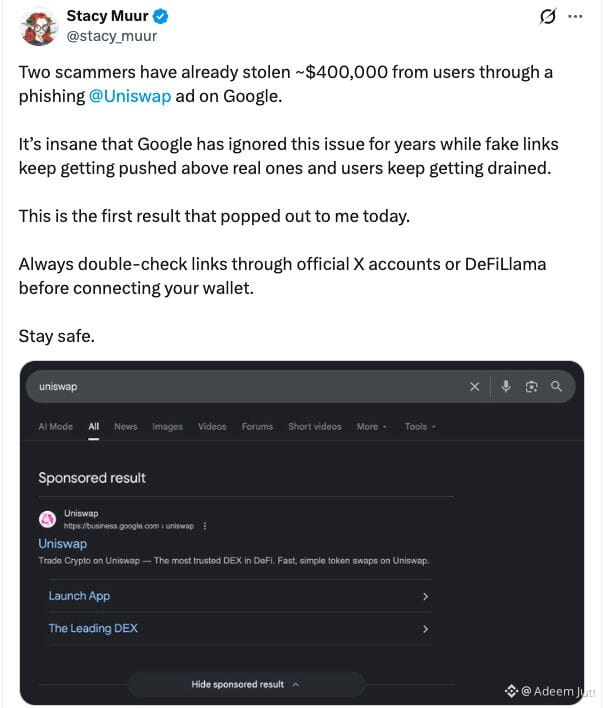Expand the Tools dropdown
This screenshot has width=603, height=708.
420,427
